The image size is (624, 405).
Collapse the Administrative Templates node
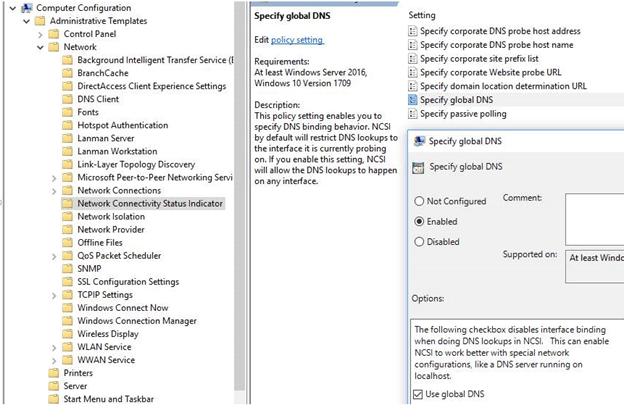pyautogui.click(x=26, y=21)
